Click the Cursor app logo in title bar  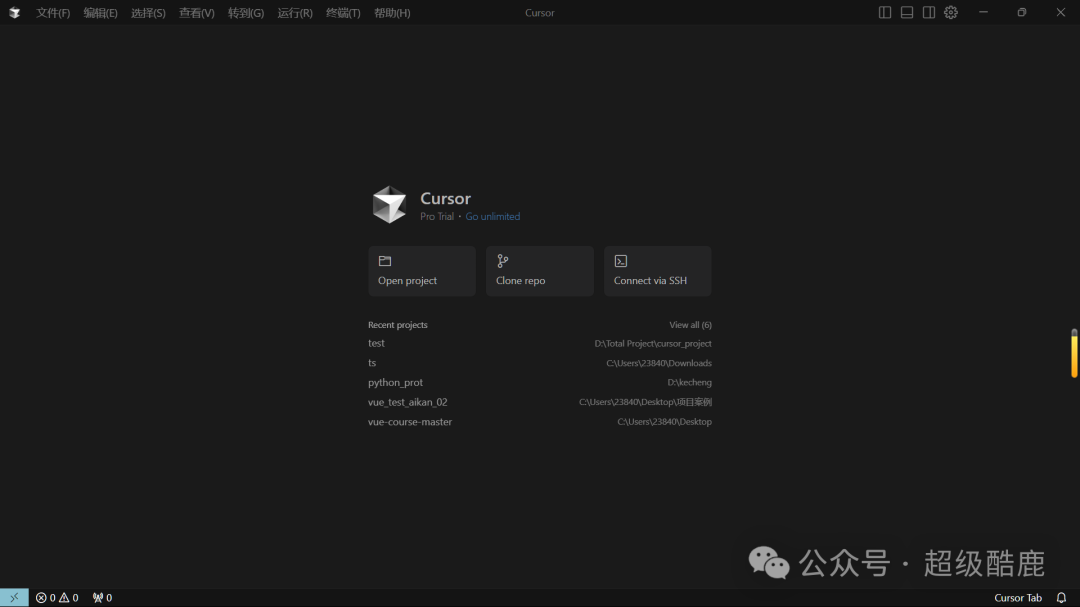click(x=14, y=12)
